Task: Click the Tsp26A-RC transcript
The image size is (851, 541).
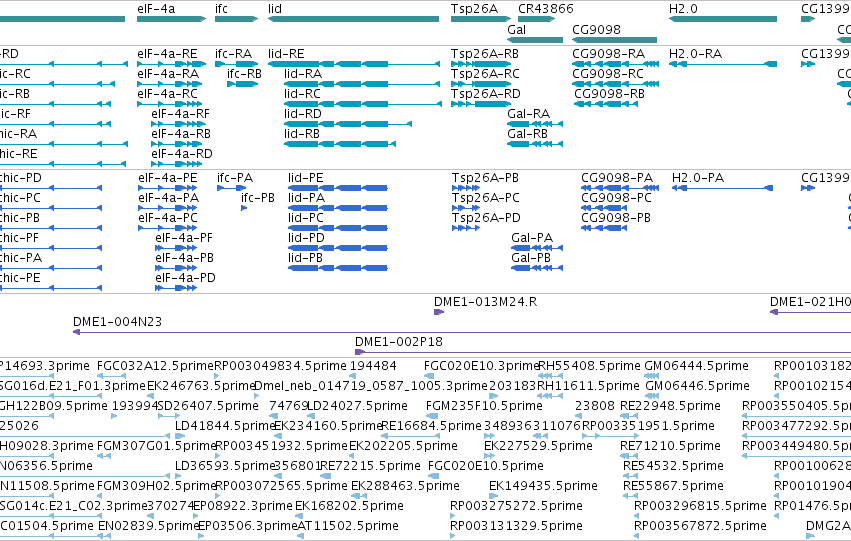Action: click(x=481, y=84)
